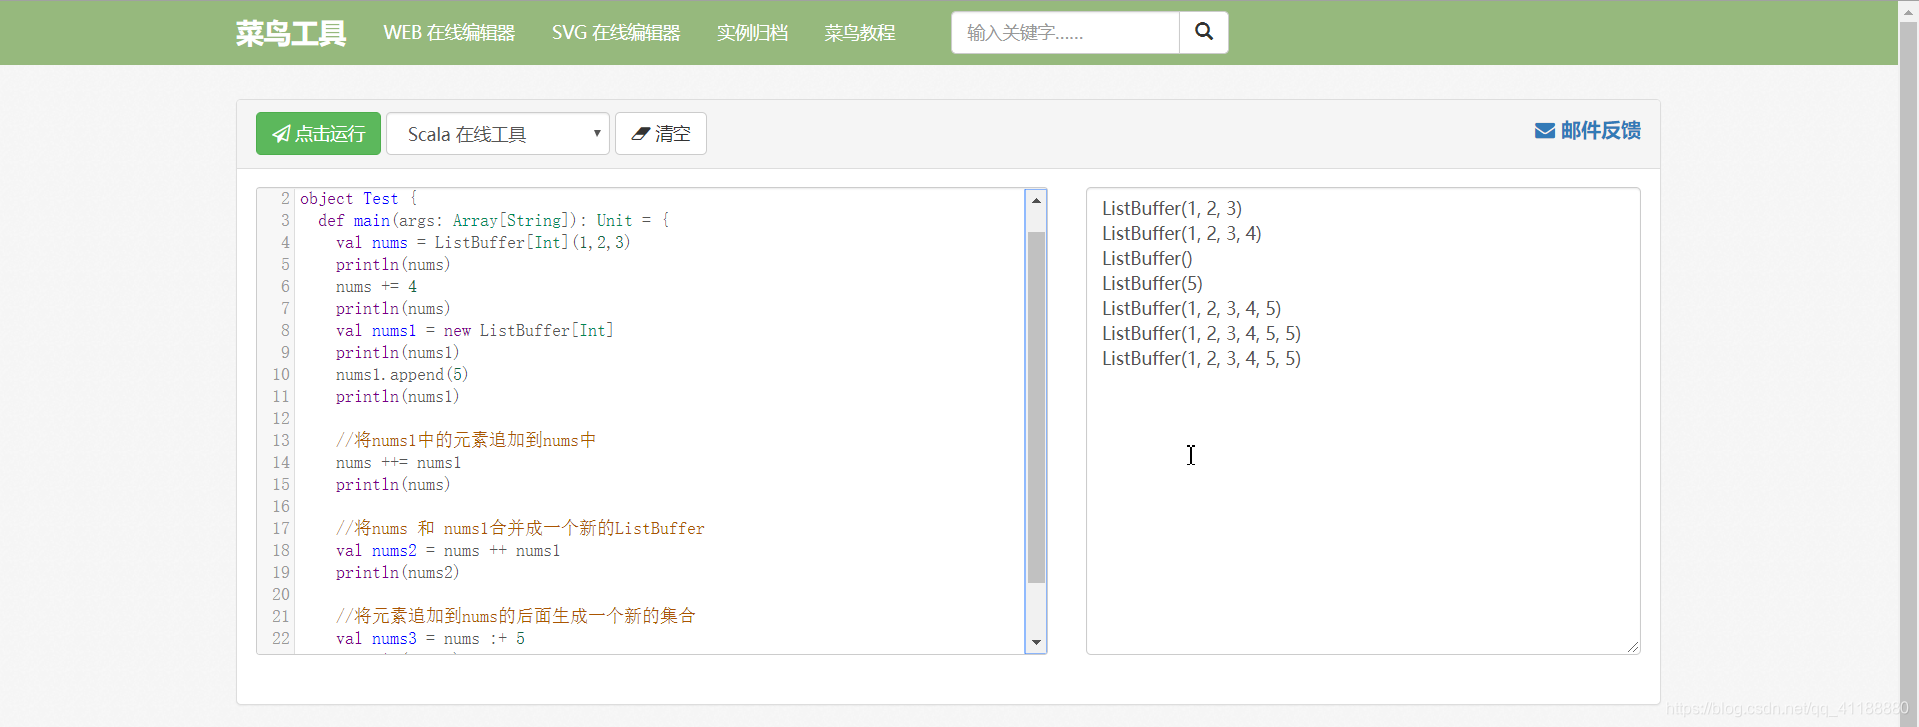1919x727 pixels.
Task: Click the "val nums2 = nums ++ nums1" line
Action: pos(448,551)
